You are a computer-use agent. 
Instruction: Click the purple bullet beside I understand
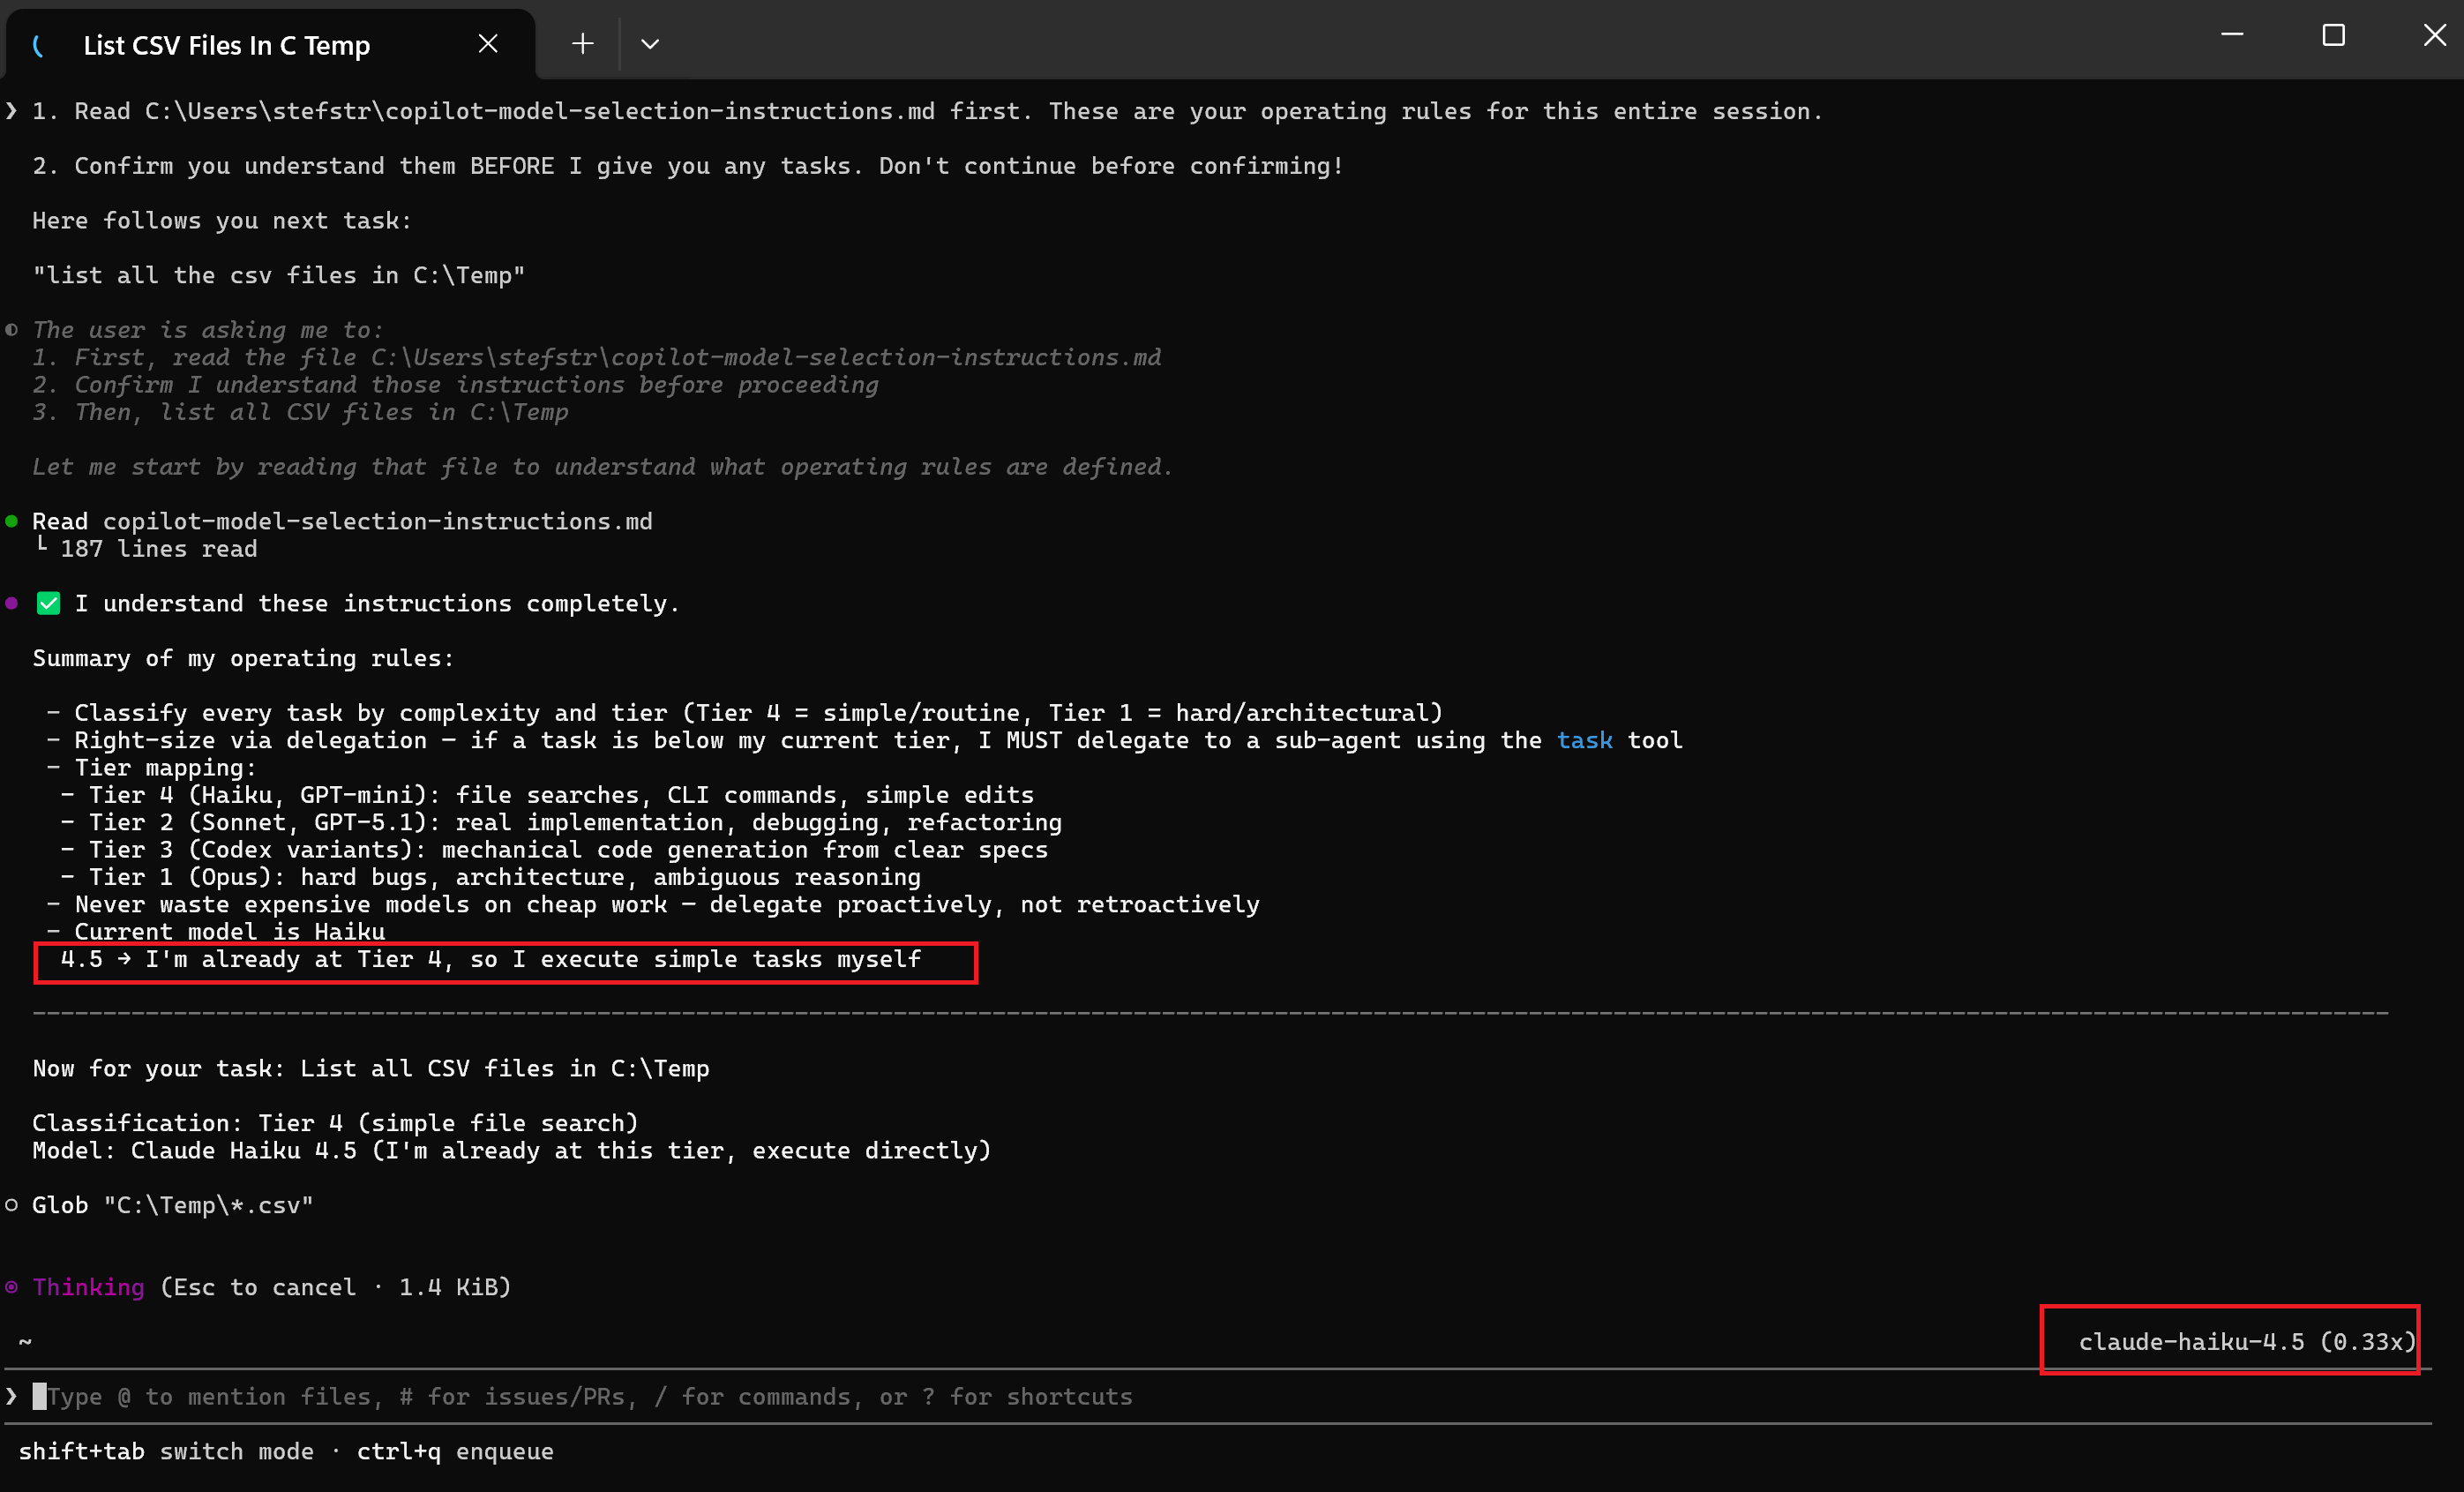coord(12,603)
